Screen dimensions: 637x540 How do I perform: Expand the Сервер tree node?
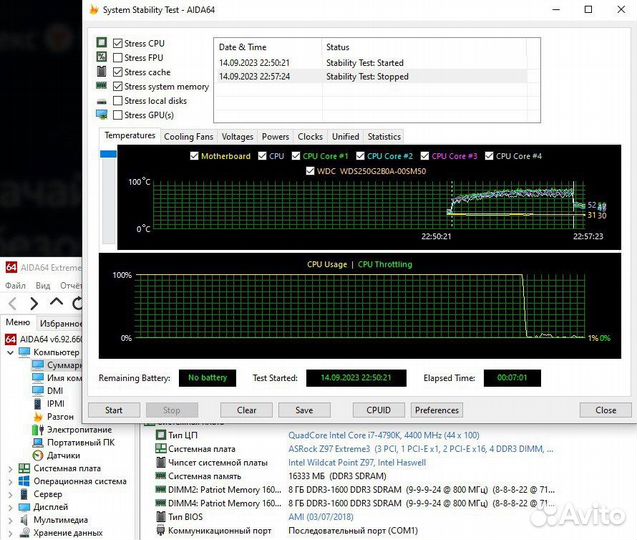click(x=11, y=494)
